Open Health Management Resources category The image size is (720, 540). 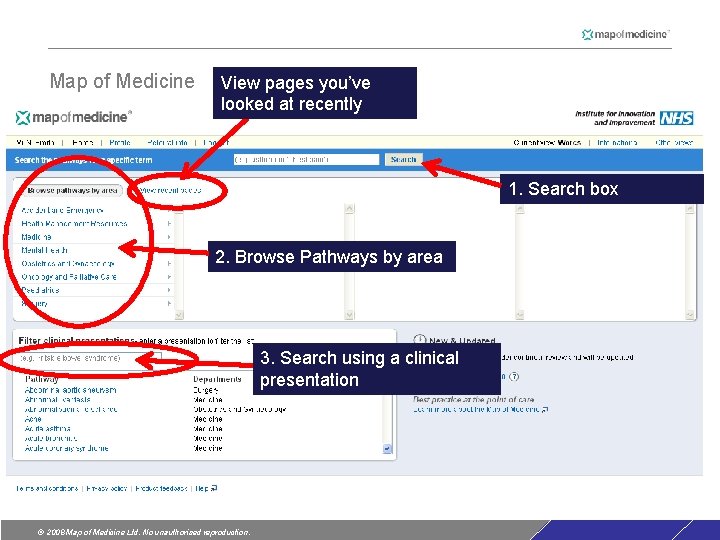[74, 224]
